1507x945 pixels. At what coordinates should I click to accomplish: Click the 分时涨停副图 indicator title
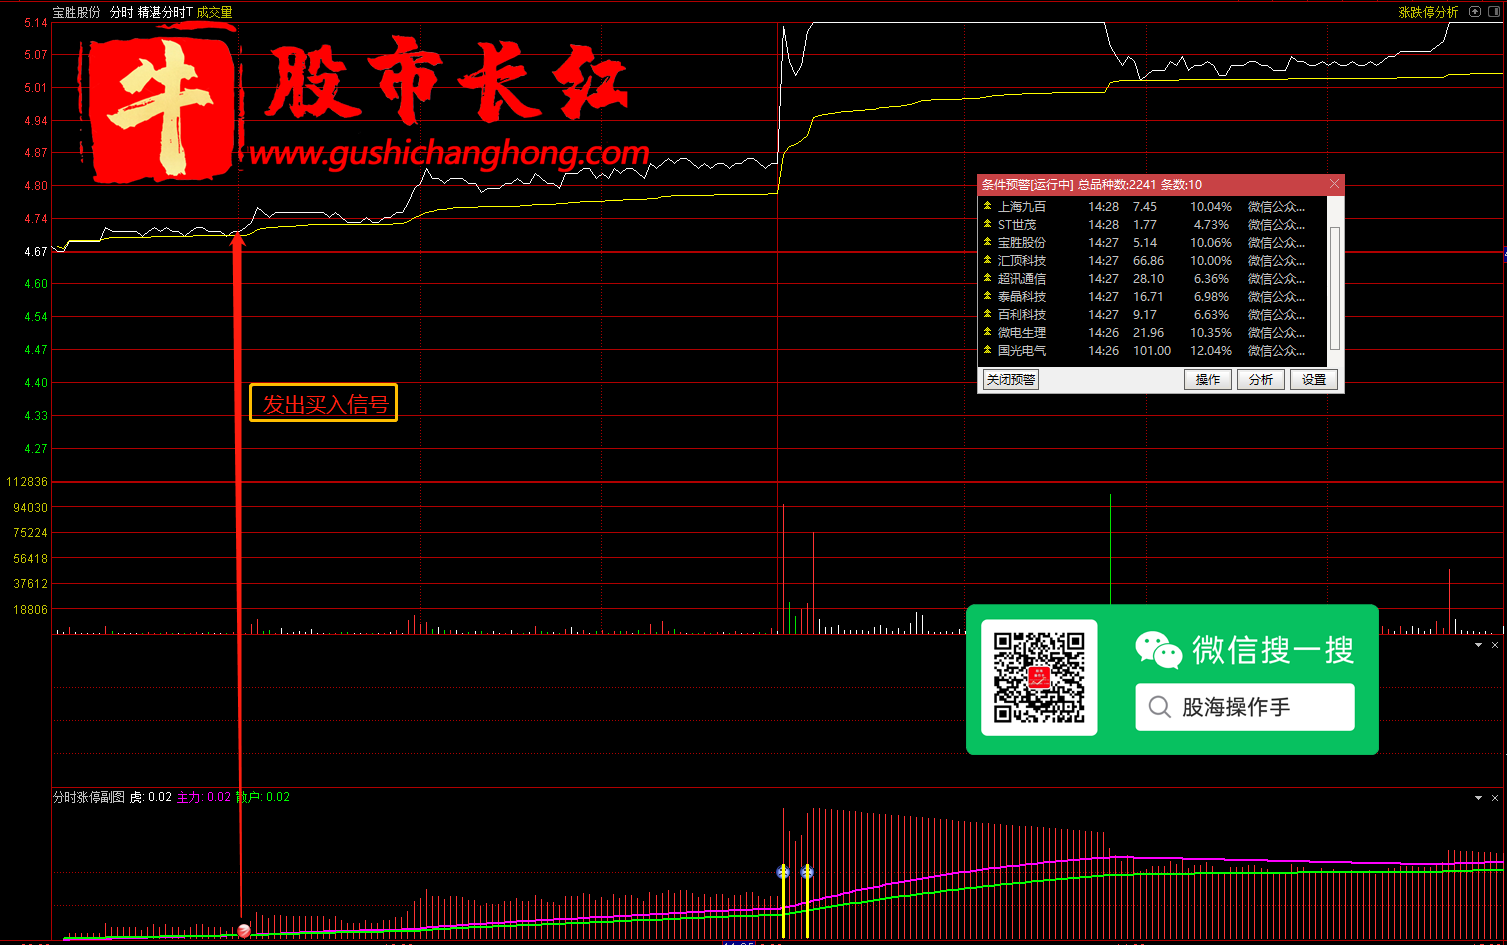coord(89,797)
